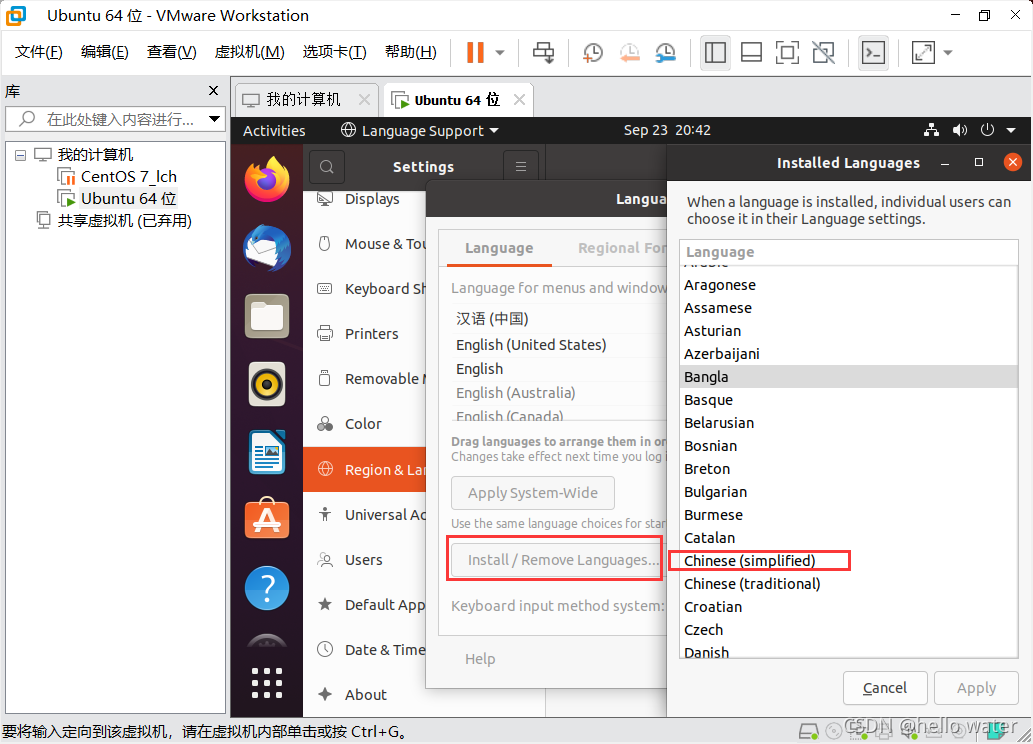Close the Ubuntu 64 位 tab
1033x744 pixels.
(519, 100)
